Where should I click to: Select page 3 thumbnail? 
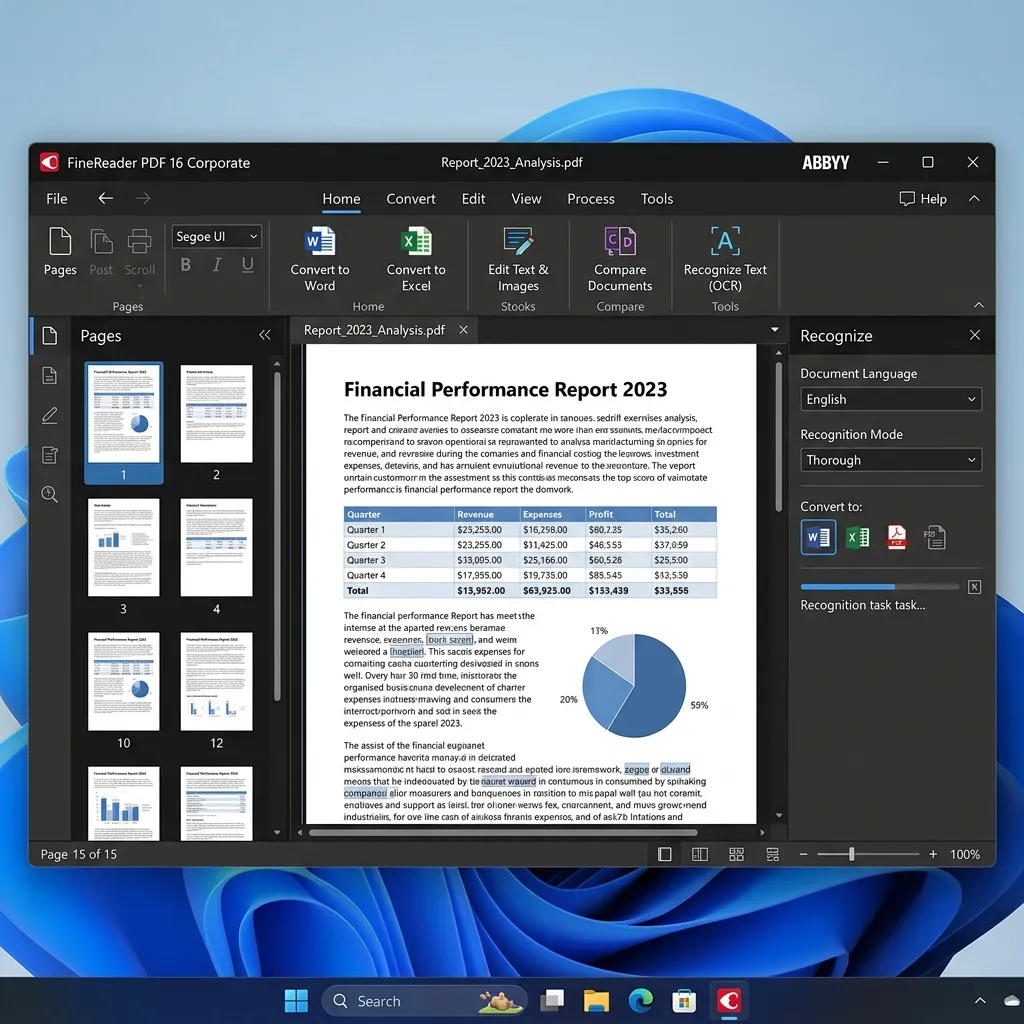pyautogui.click(x=123, y=547)
